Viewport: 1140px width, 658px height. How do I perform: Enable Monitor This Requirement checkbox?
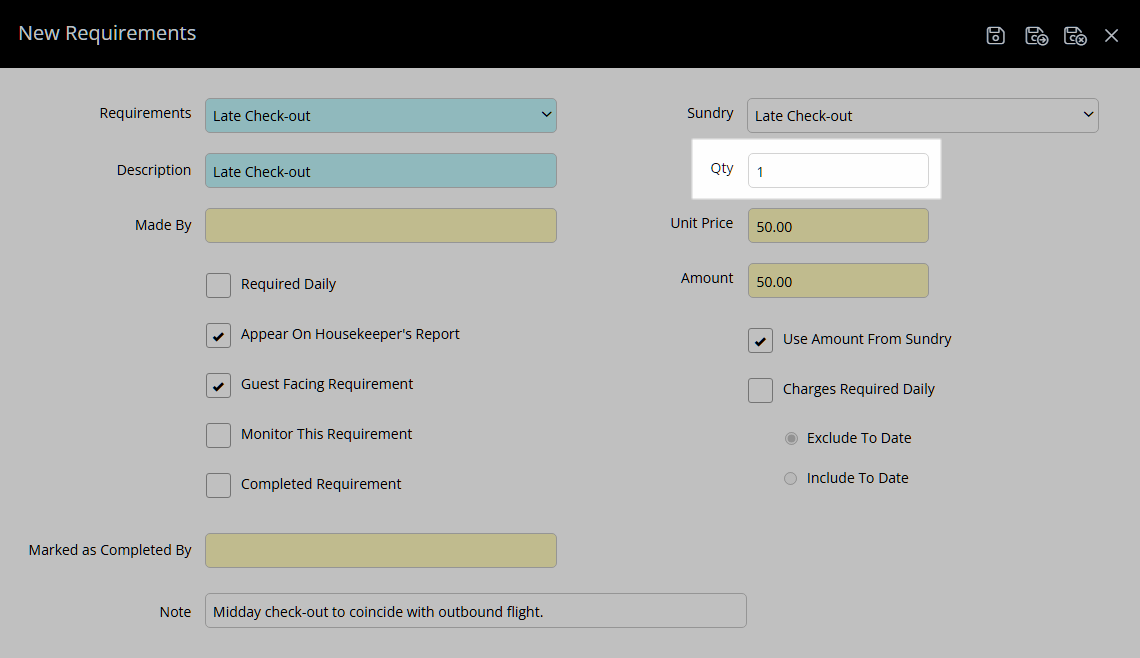tap(218, 436)
